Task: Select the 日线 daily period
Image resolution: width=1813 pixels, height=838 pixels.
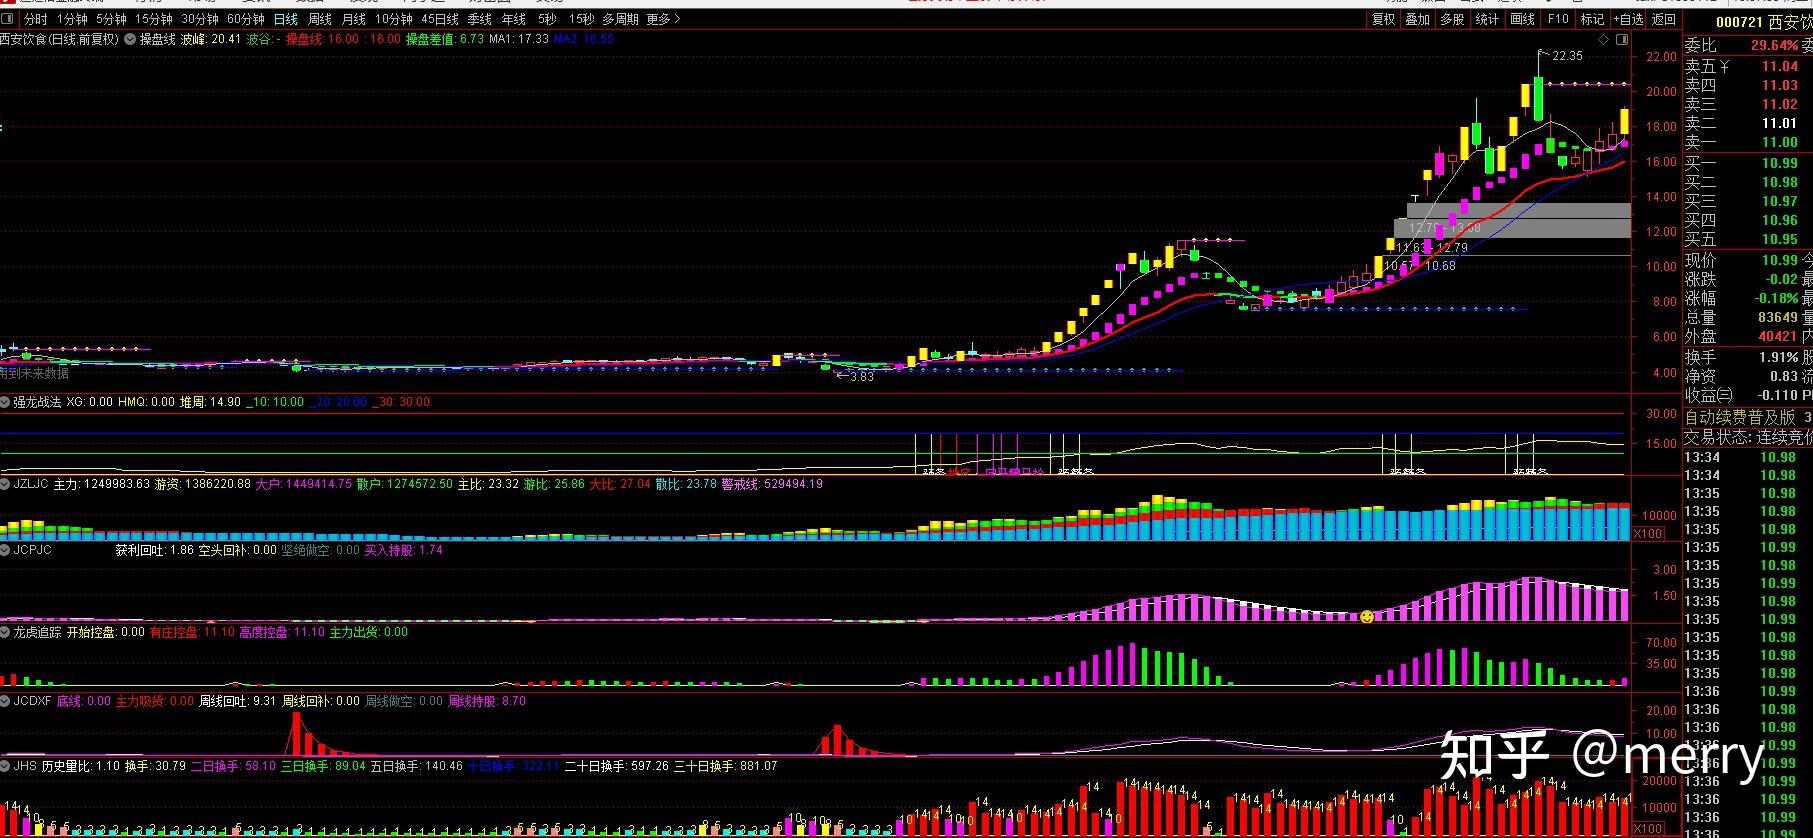Action: [286, 20]
